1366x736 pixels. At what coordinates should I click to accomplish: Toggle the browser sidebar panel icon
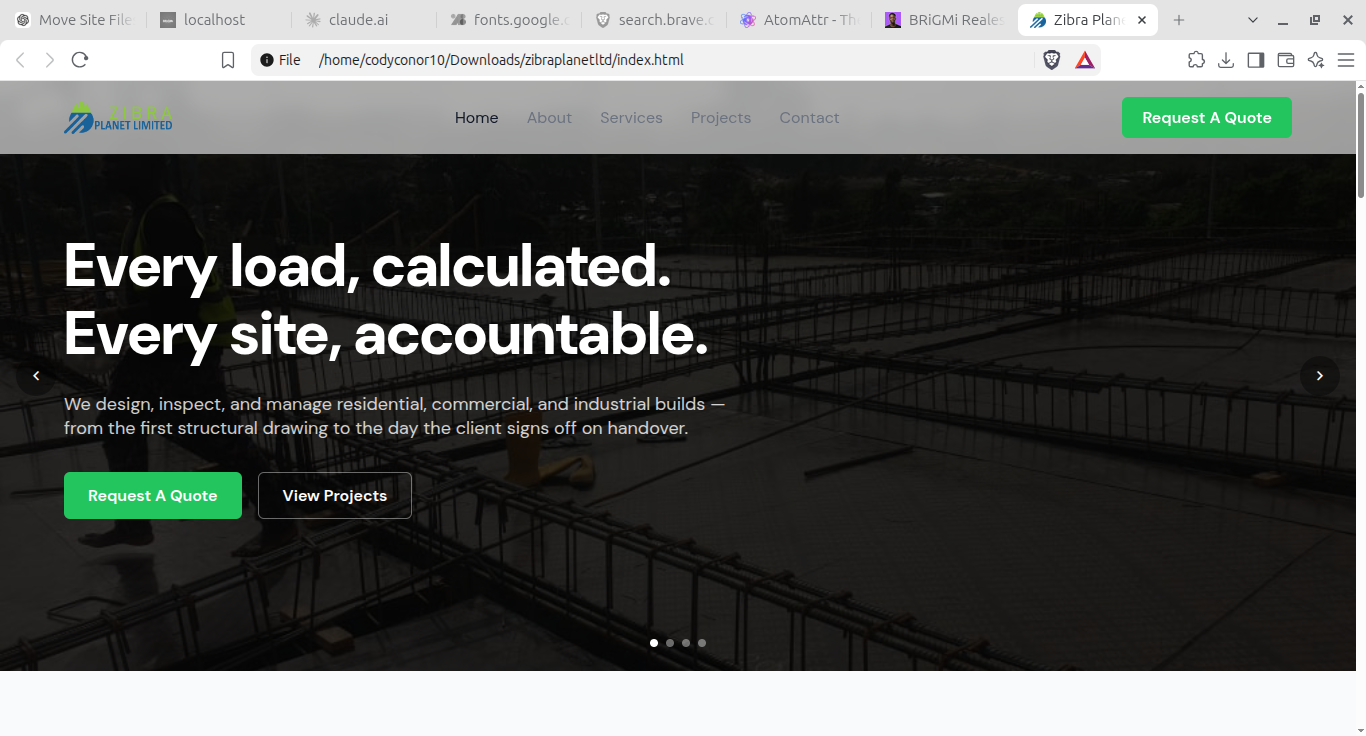1256,60
